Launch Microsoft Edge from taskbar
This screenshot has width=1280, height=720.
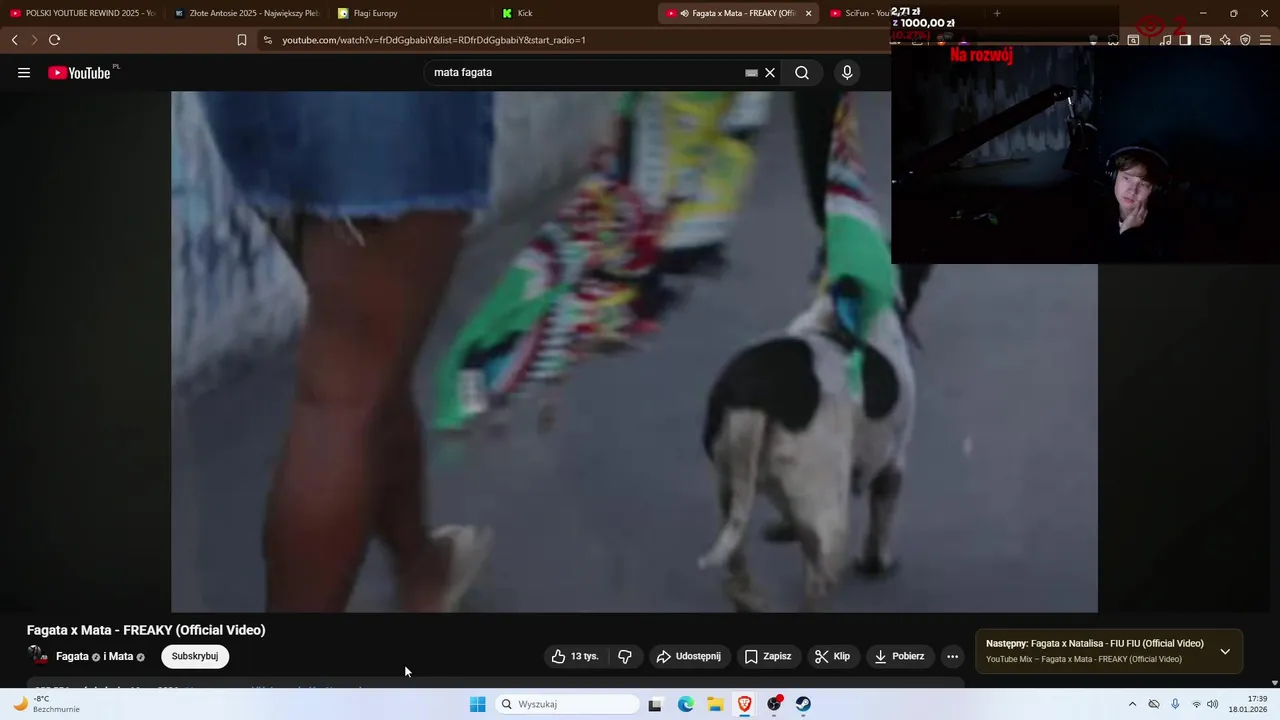686,704
